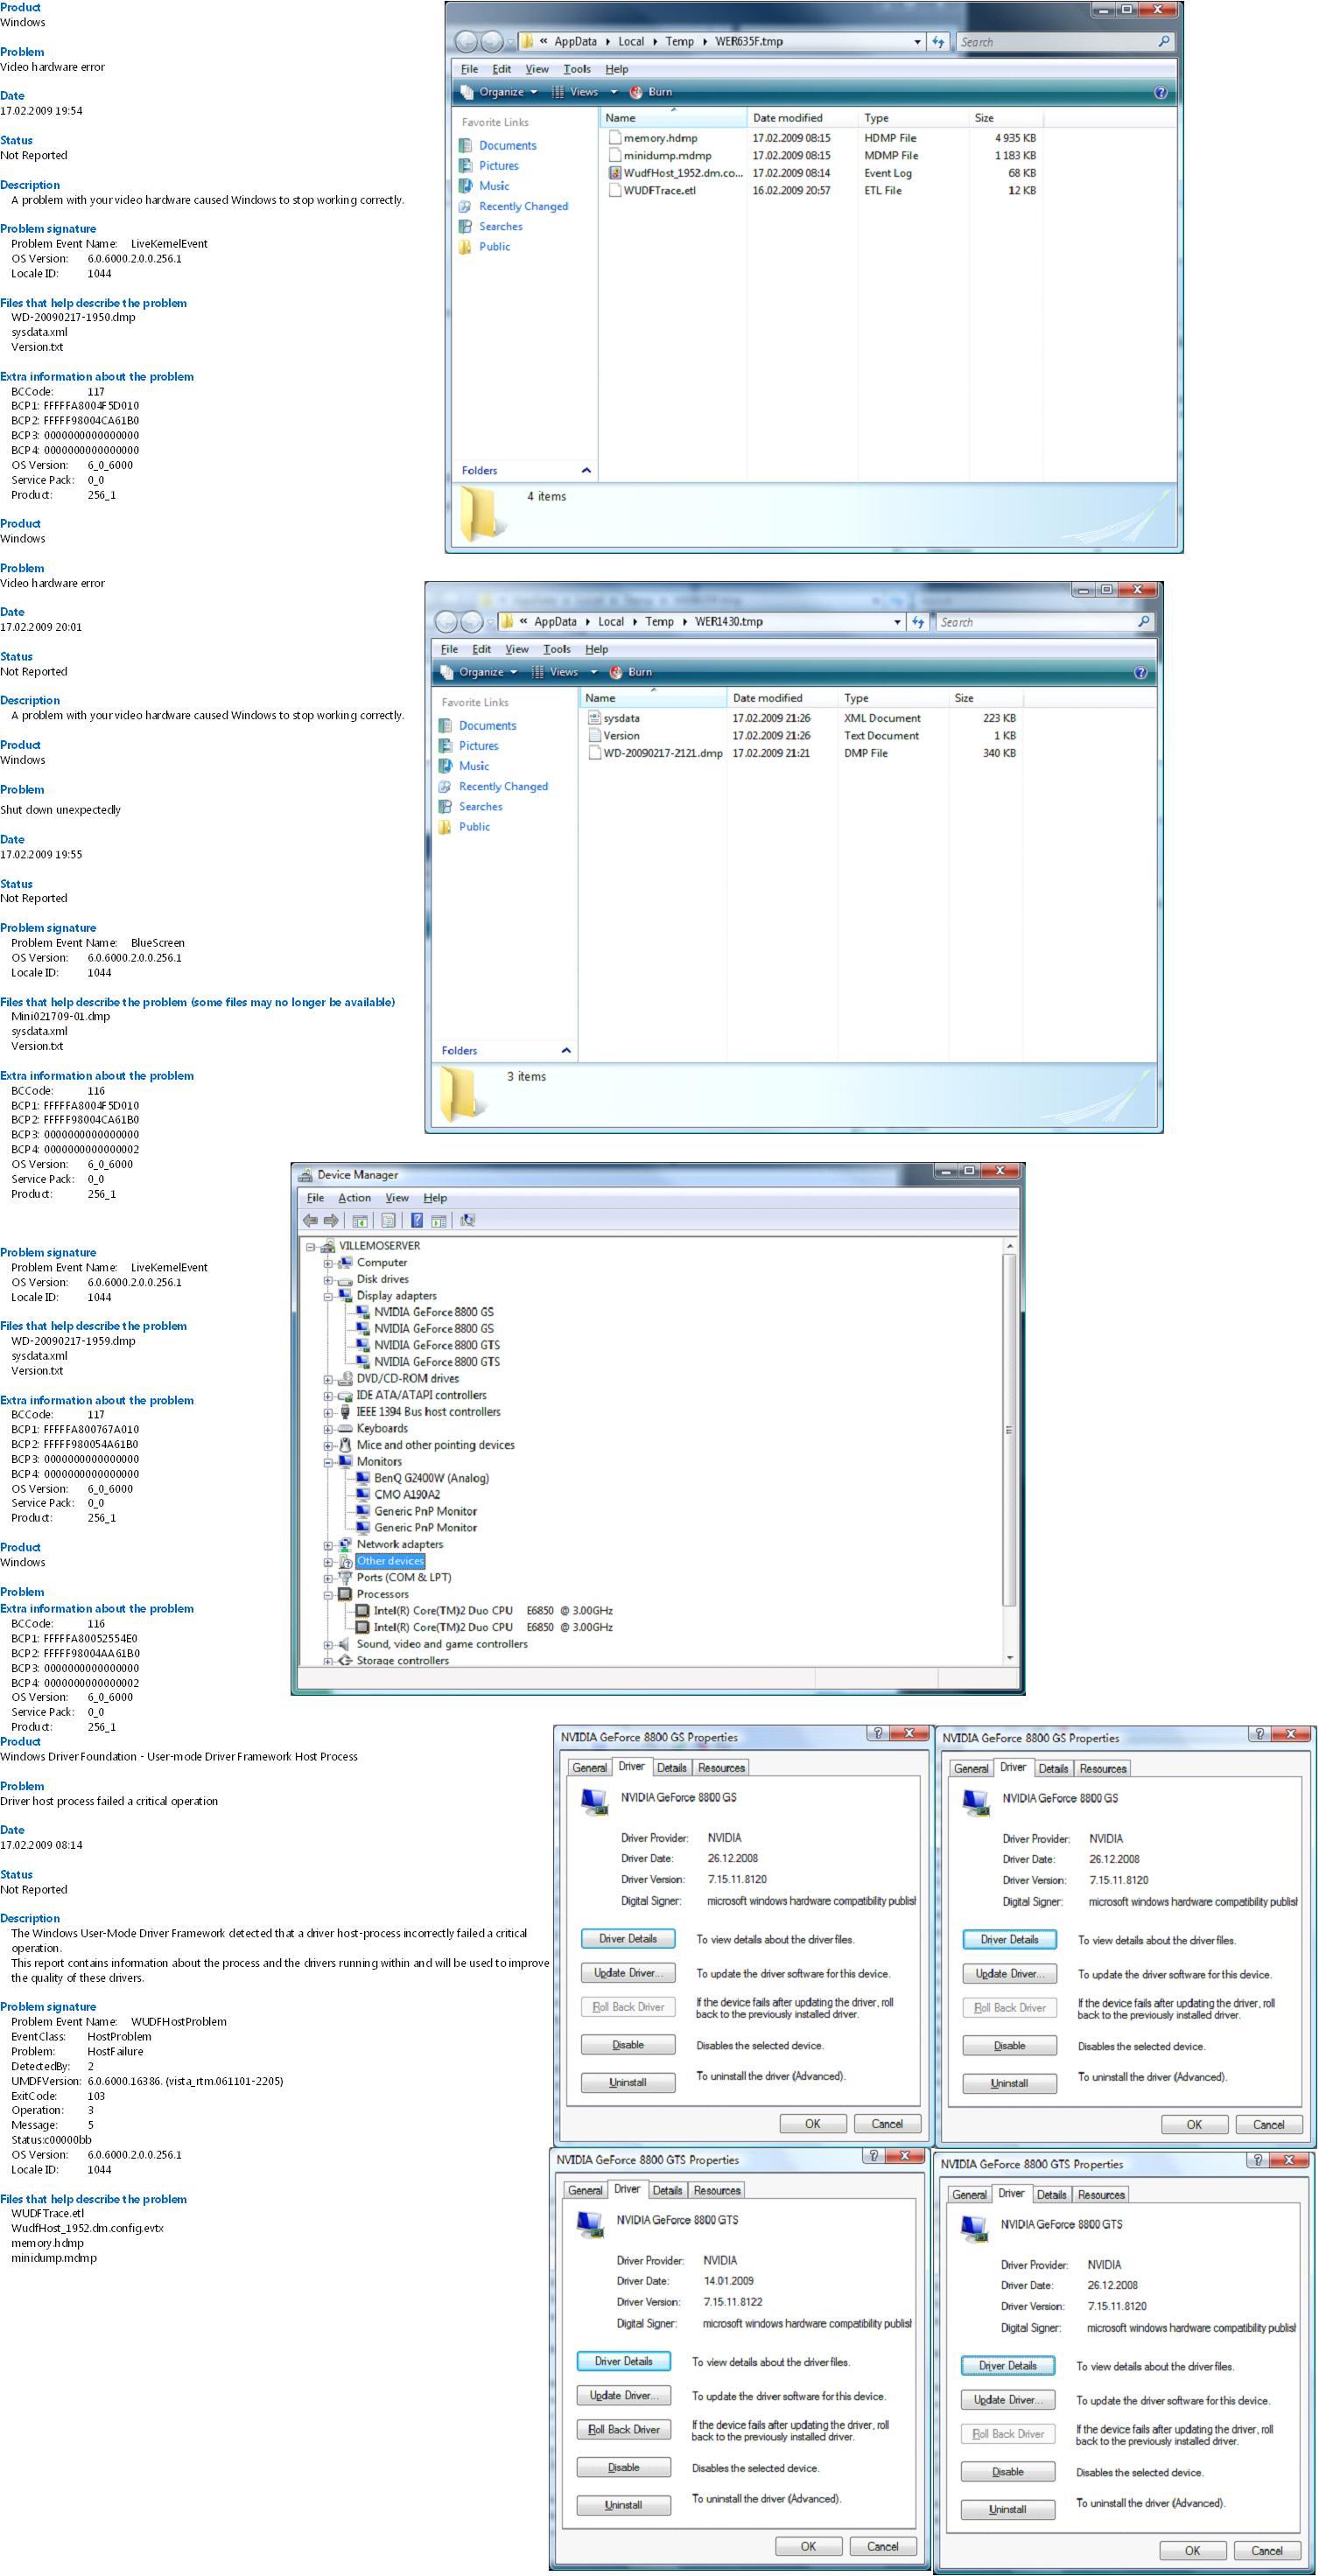Open the Views dropdown arrow in WER1430.tmp window
The width and height of the screenshot is (1319, 2576).
(x=594, y=672)
